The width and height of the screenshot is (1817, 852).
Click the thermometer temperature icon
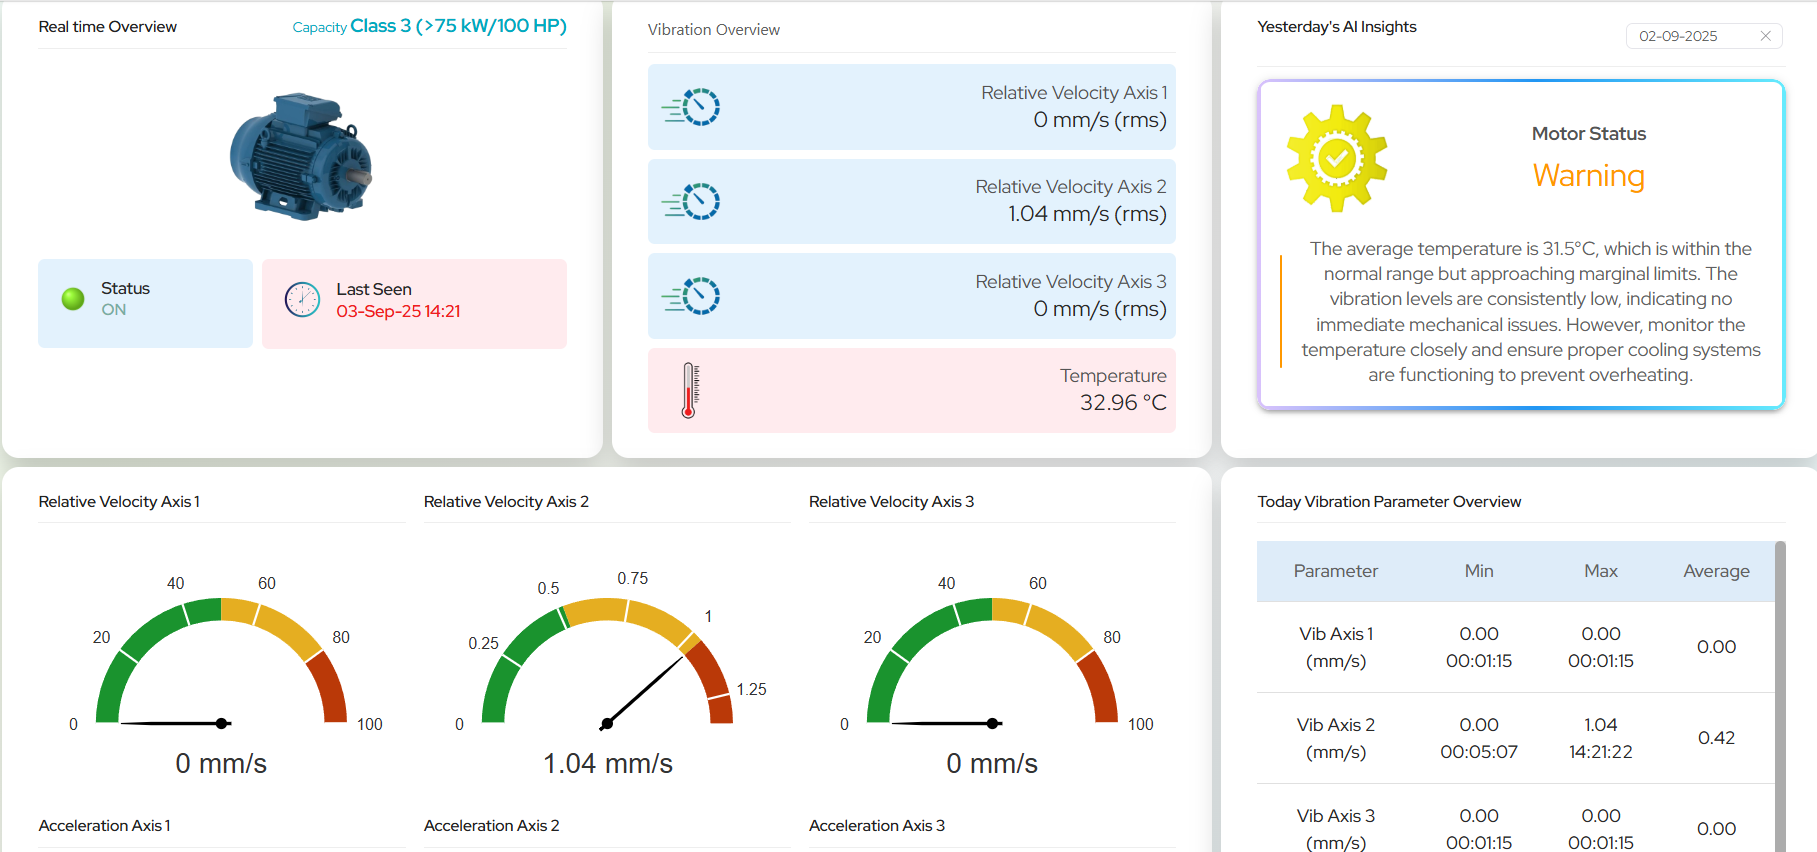(689, 390)
